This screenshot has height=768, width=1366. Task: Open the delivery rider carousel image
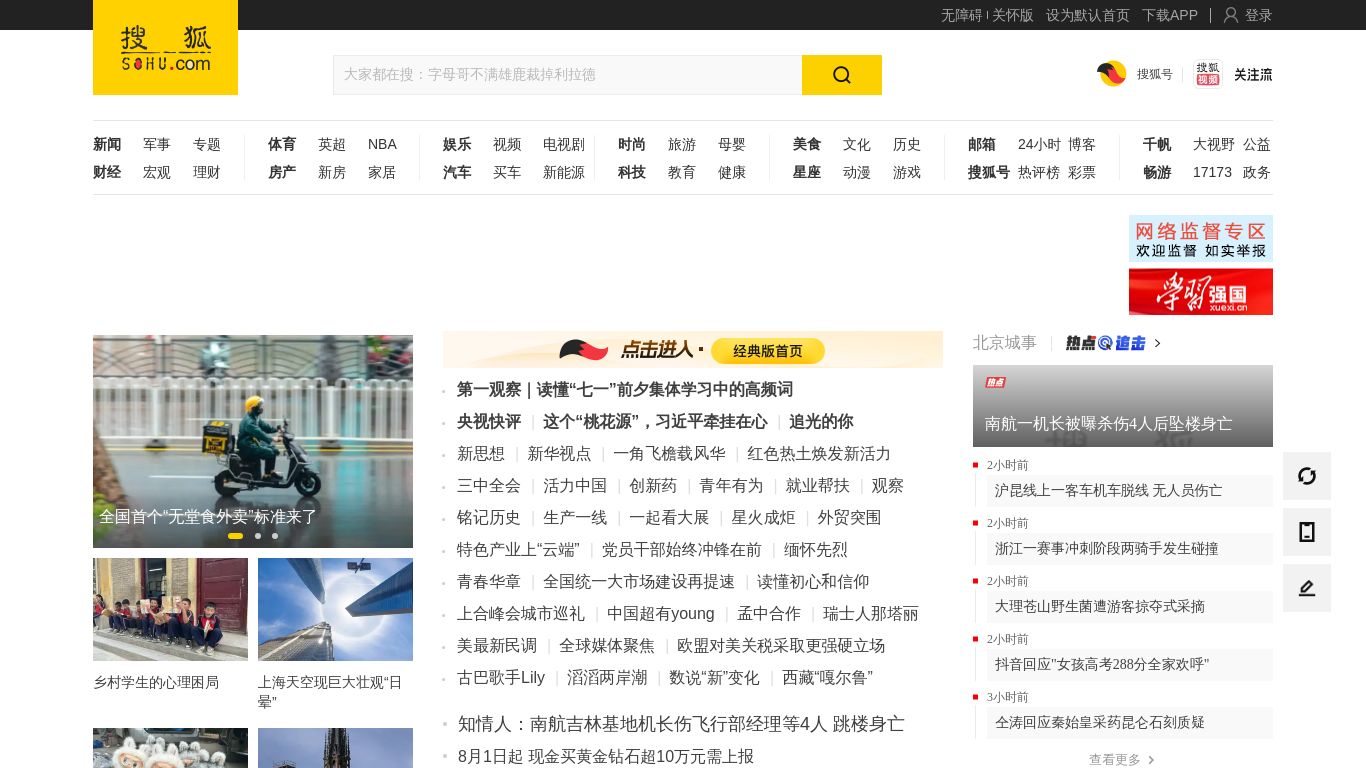[x=253, y=441]
